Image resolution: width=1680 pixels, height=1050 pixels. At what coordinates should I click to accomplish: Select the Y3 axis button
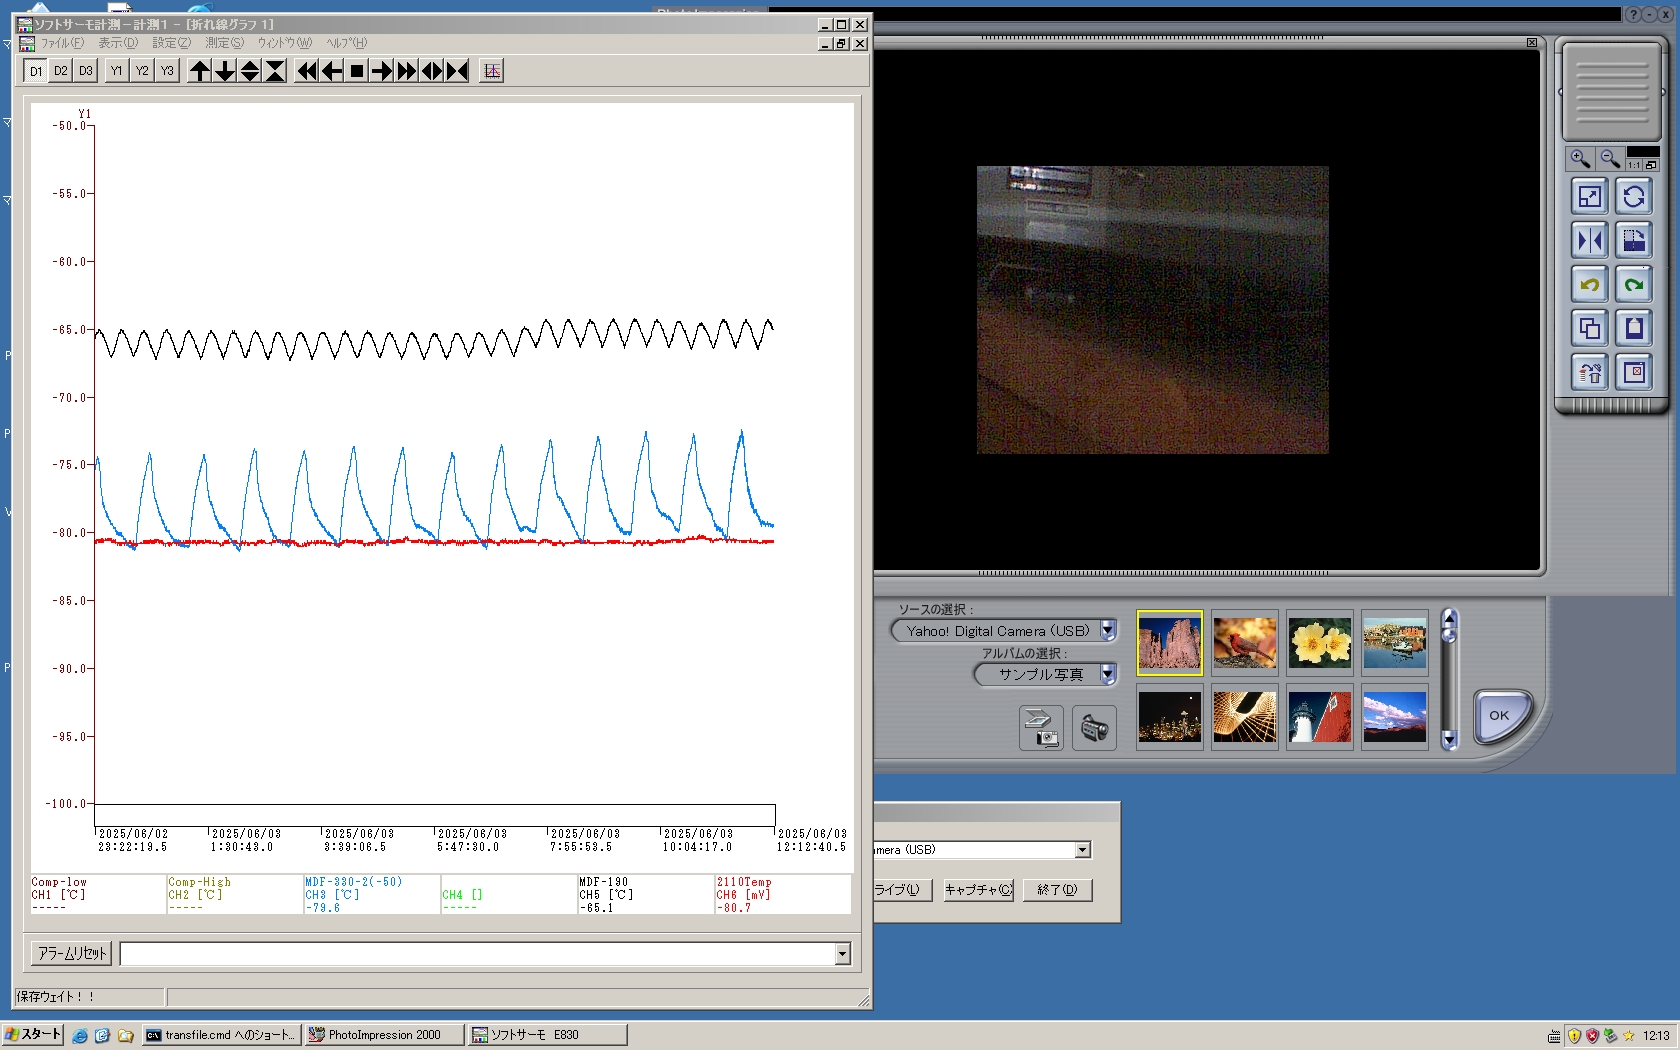(167, 71)
